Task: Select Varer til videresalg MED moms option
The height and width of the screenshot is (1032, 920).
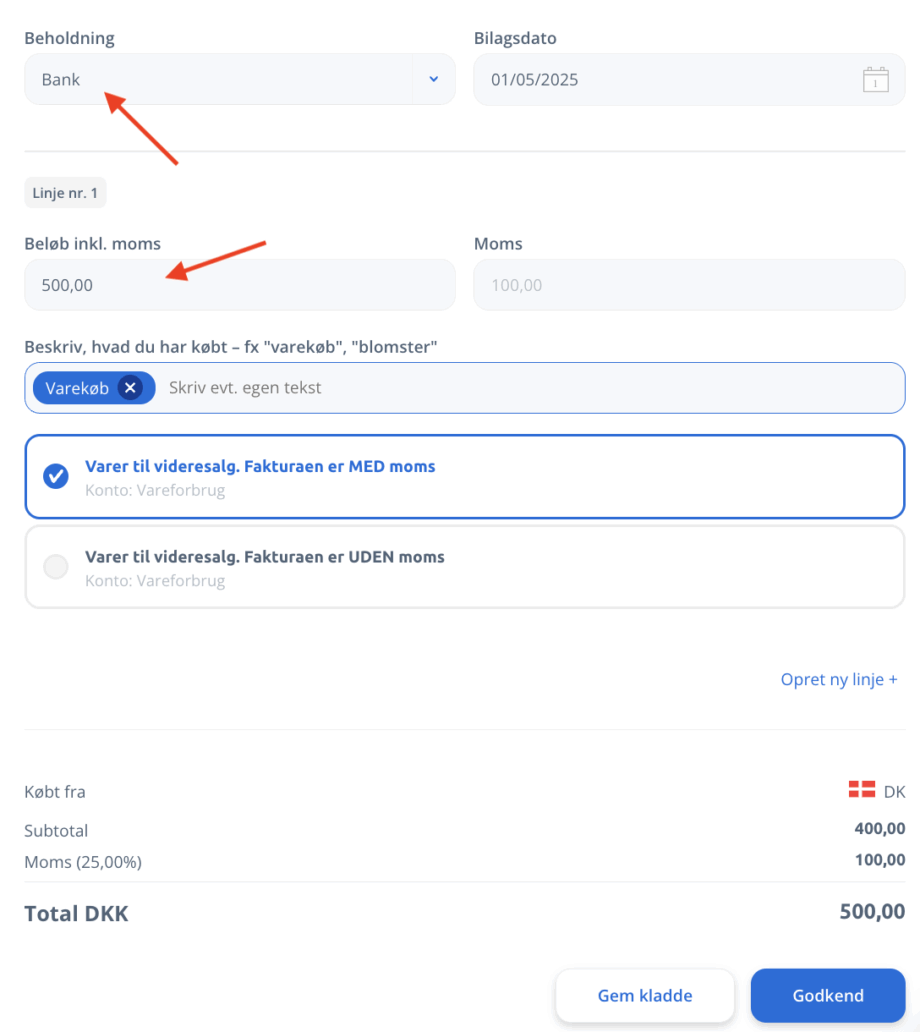Action: pyautogui.click(x=465, y=477)
